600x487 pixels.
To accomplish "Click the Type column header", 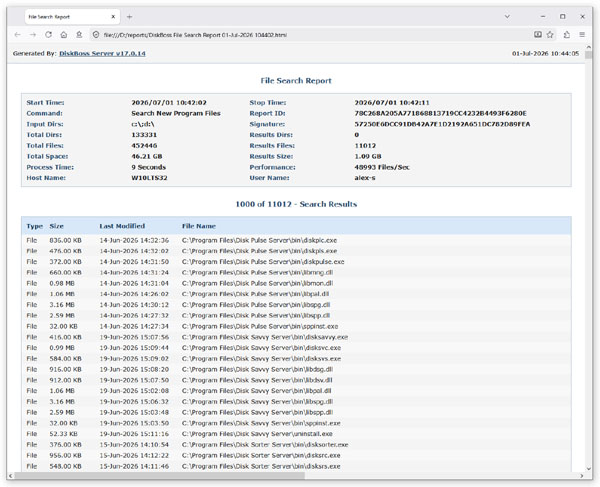I will [x=34, y=226].
